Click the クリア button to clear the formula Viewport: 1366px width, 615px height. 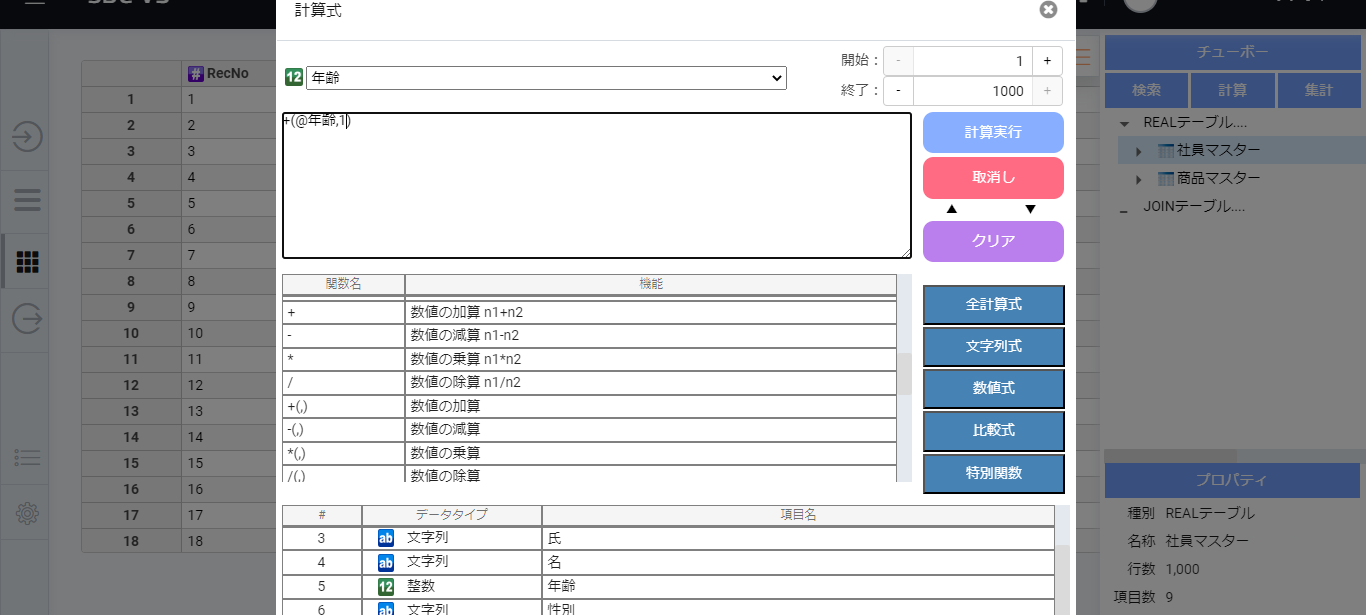992,241
